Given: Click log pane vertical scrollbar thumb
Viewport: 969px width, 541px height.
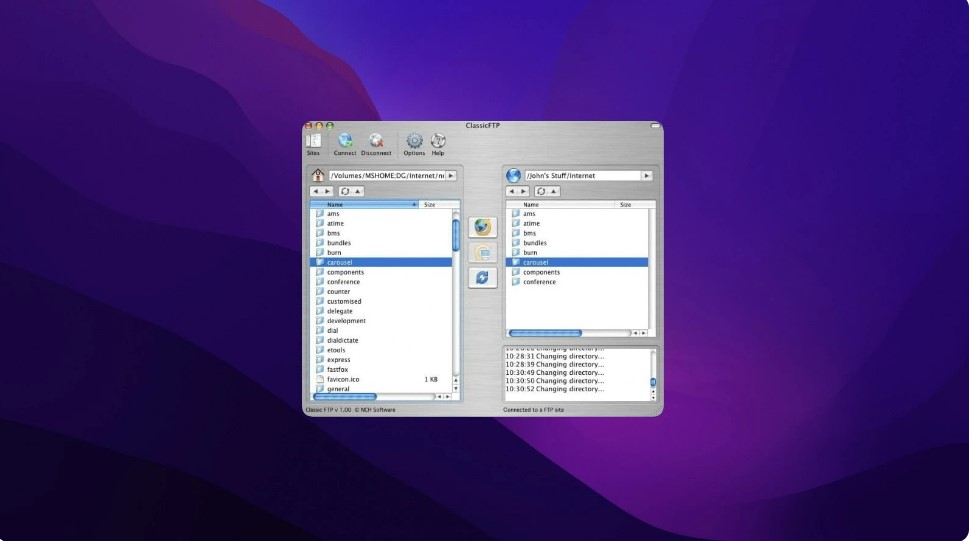Looking at the screenshot, I should click(653, 382).
